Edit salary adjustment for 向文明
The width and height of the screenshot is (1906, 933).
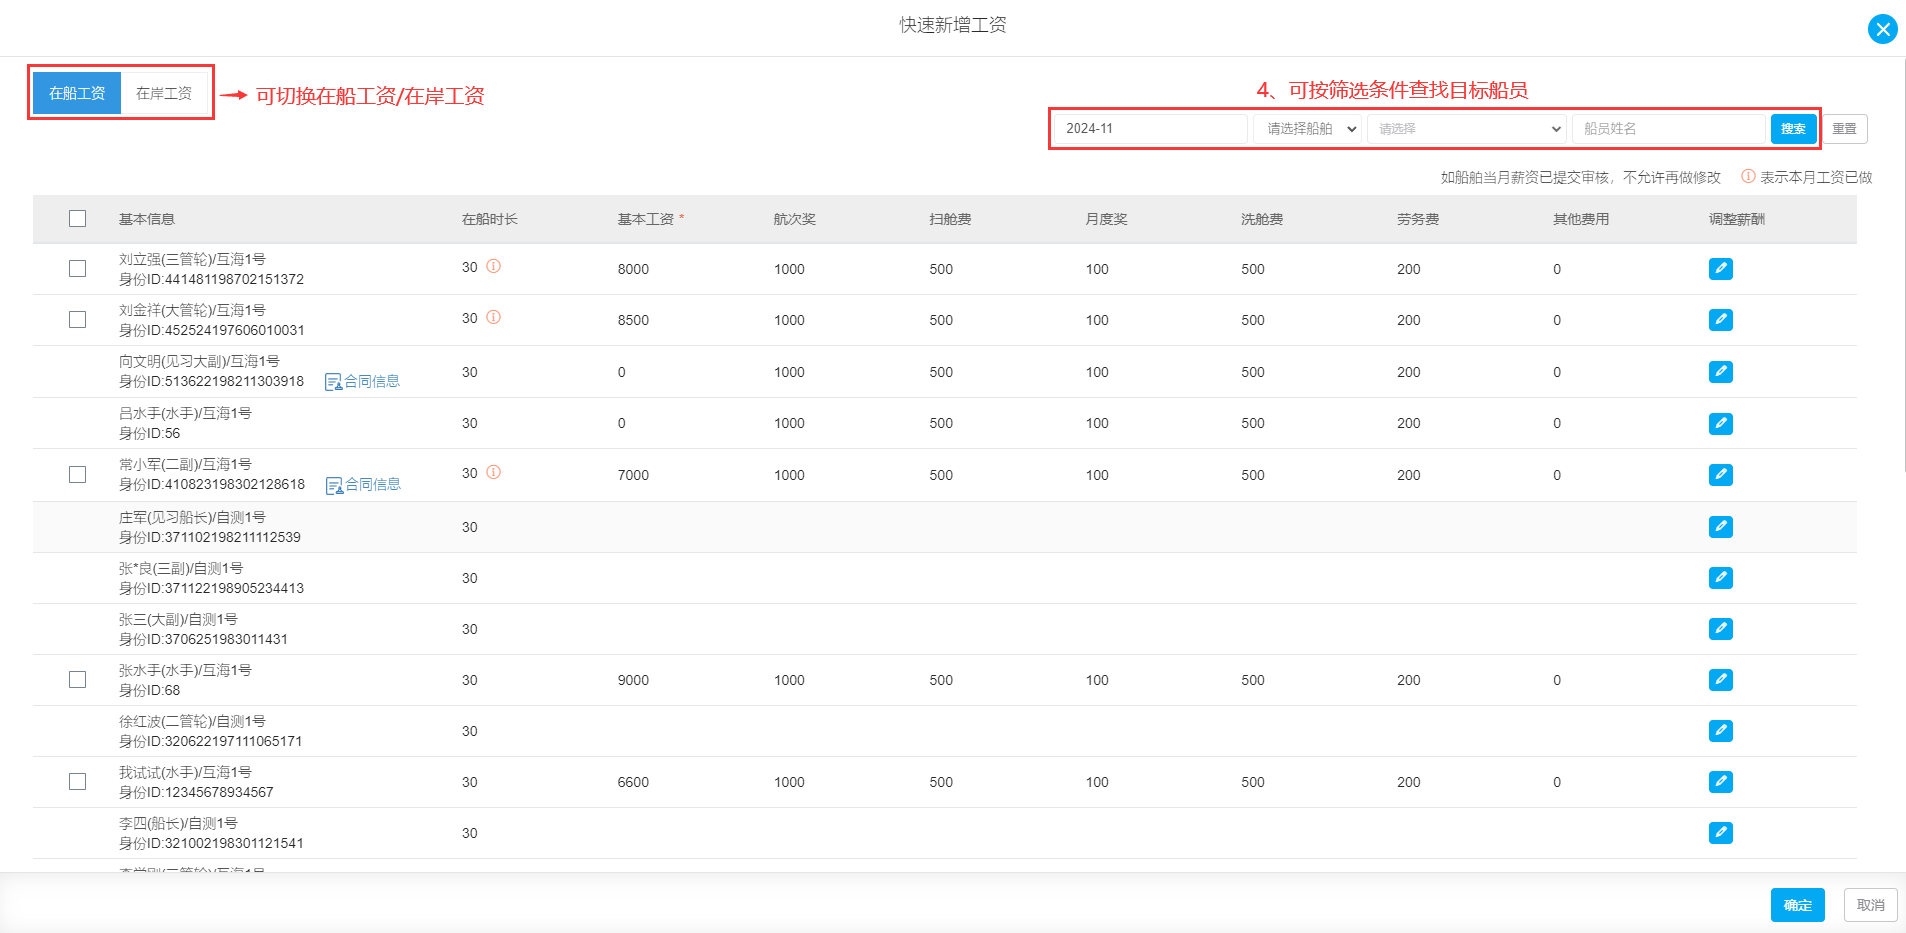point(1720,372)
